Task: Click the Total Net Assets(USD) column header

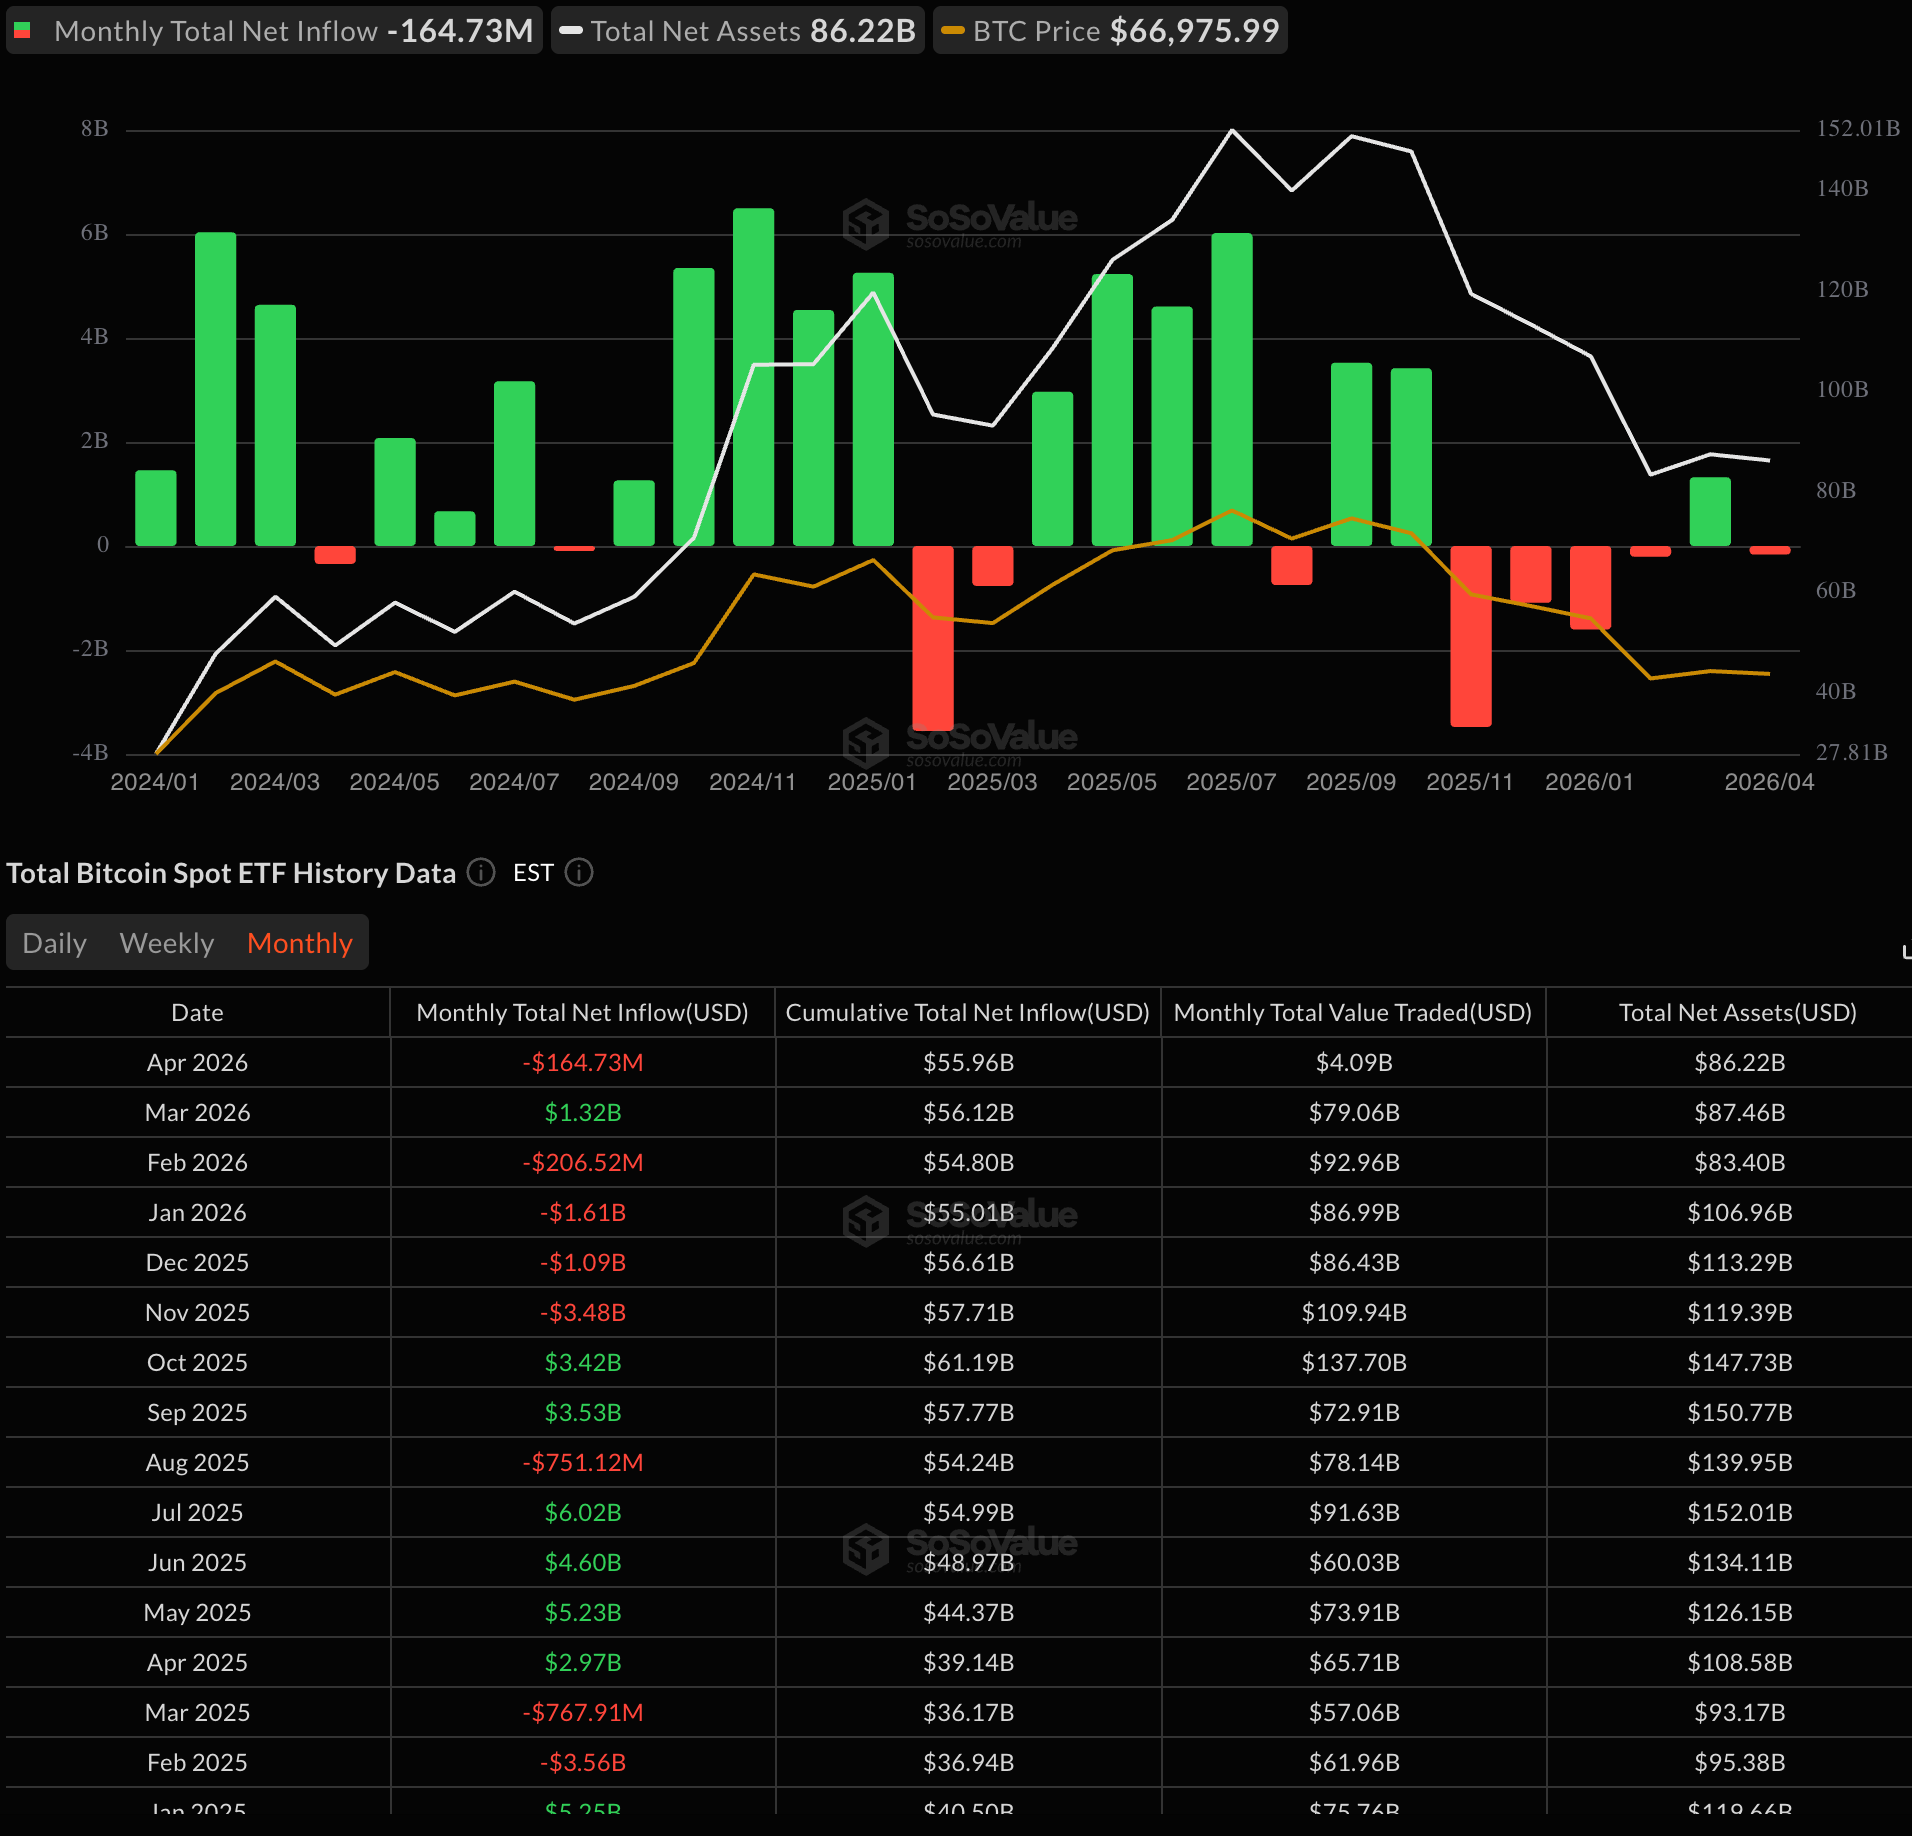Action: [x=1737, y=1012]
